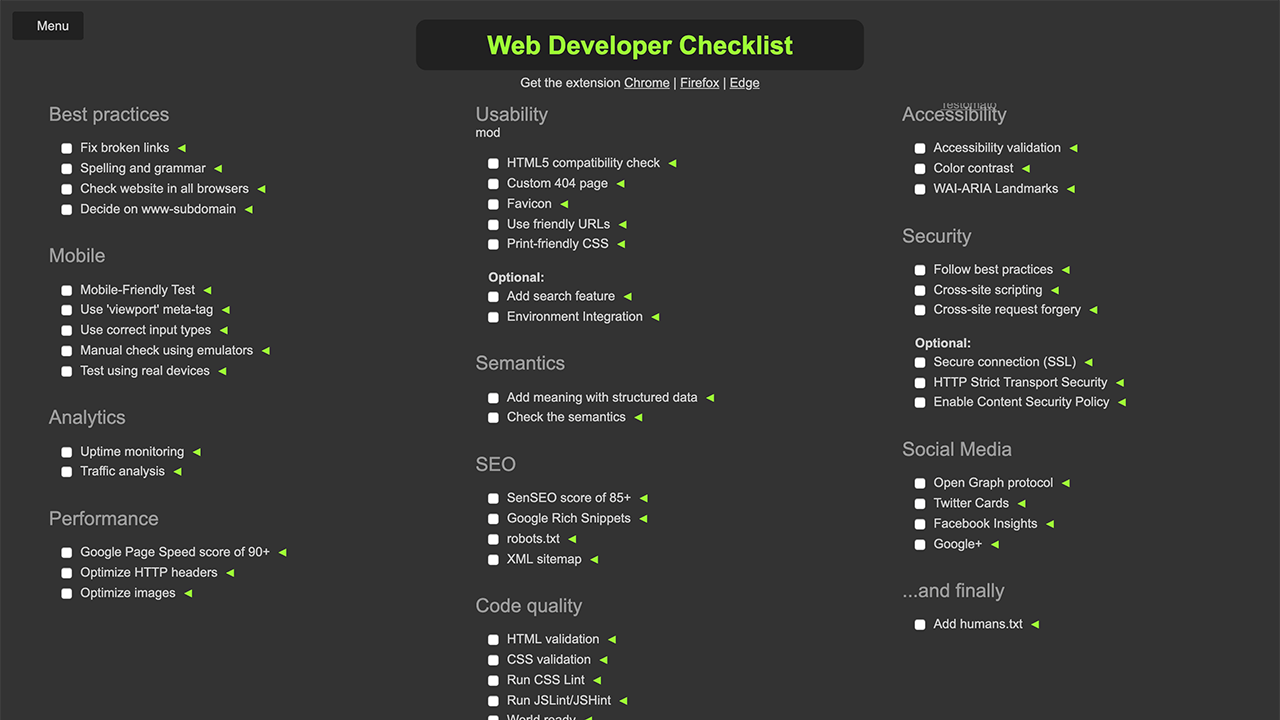Open the Chrome extension link
1280x720 pixels.
point(646,83)
